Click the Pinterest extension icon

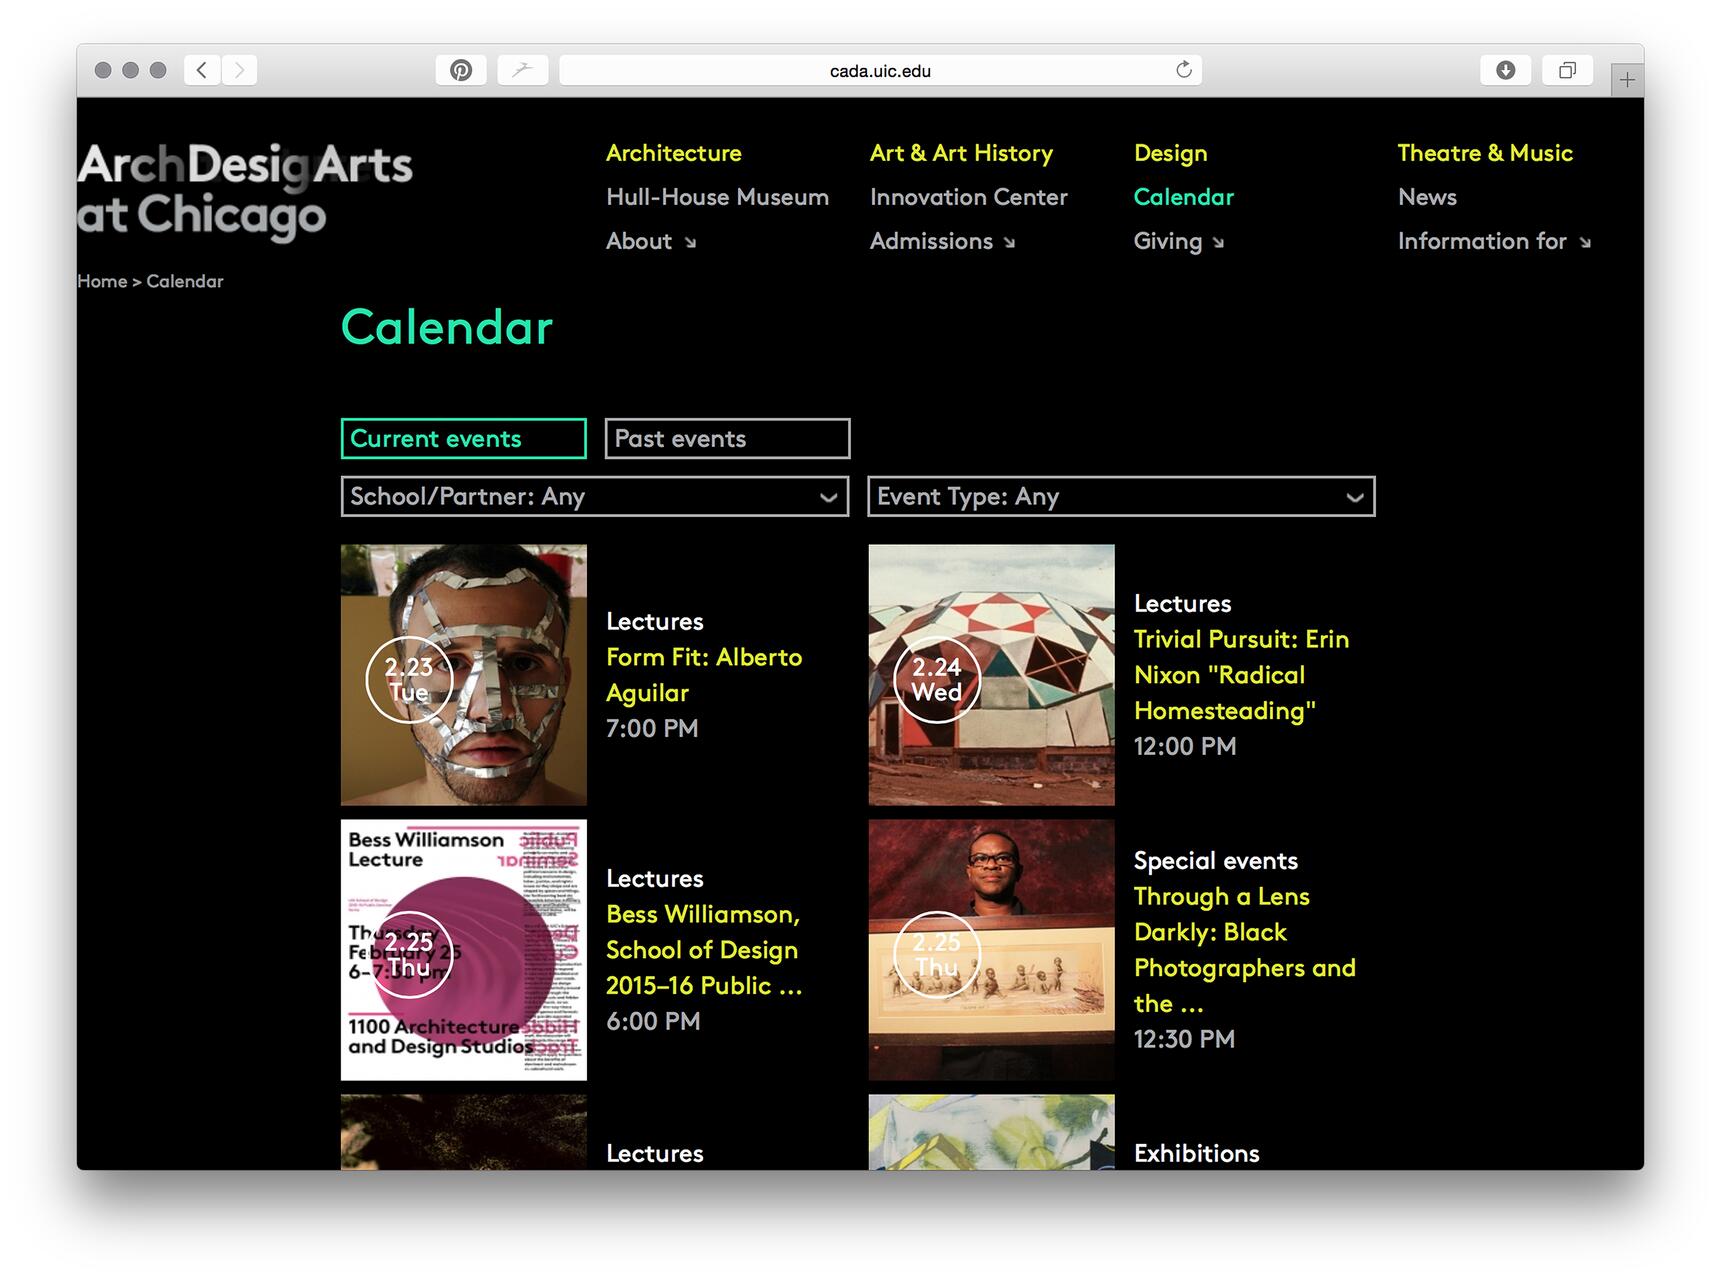[x=461, y=70]
